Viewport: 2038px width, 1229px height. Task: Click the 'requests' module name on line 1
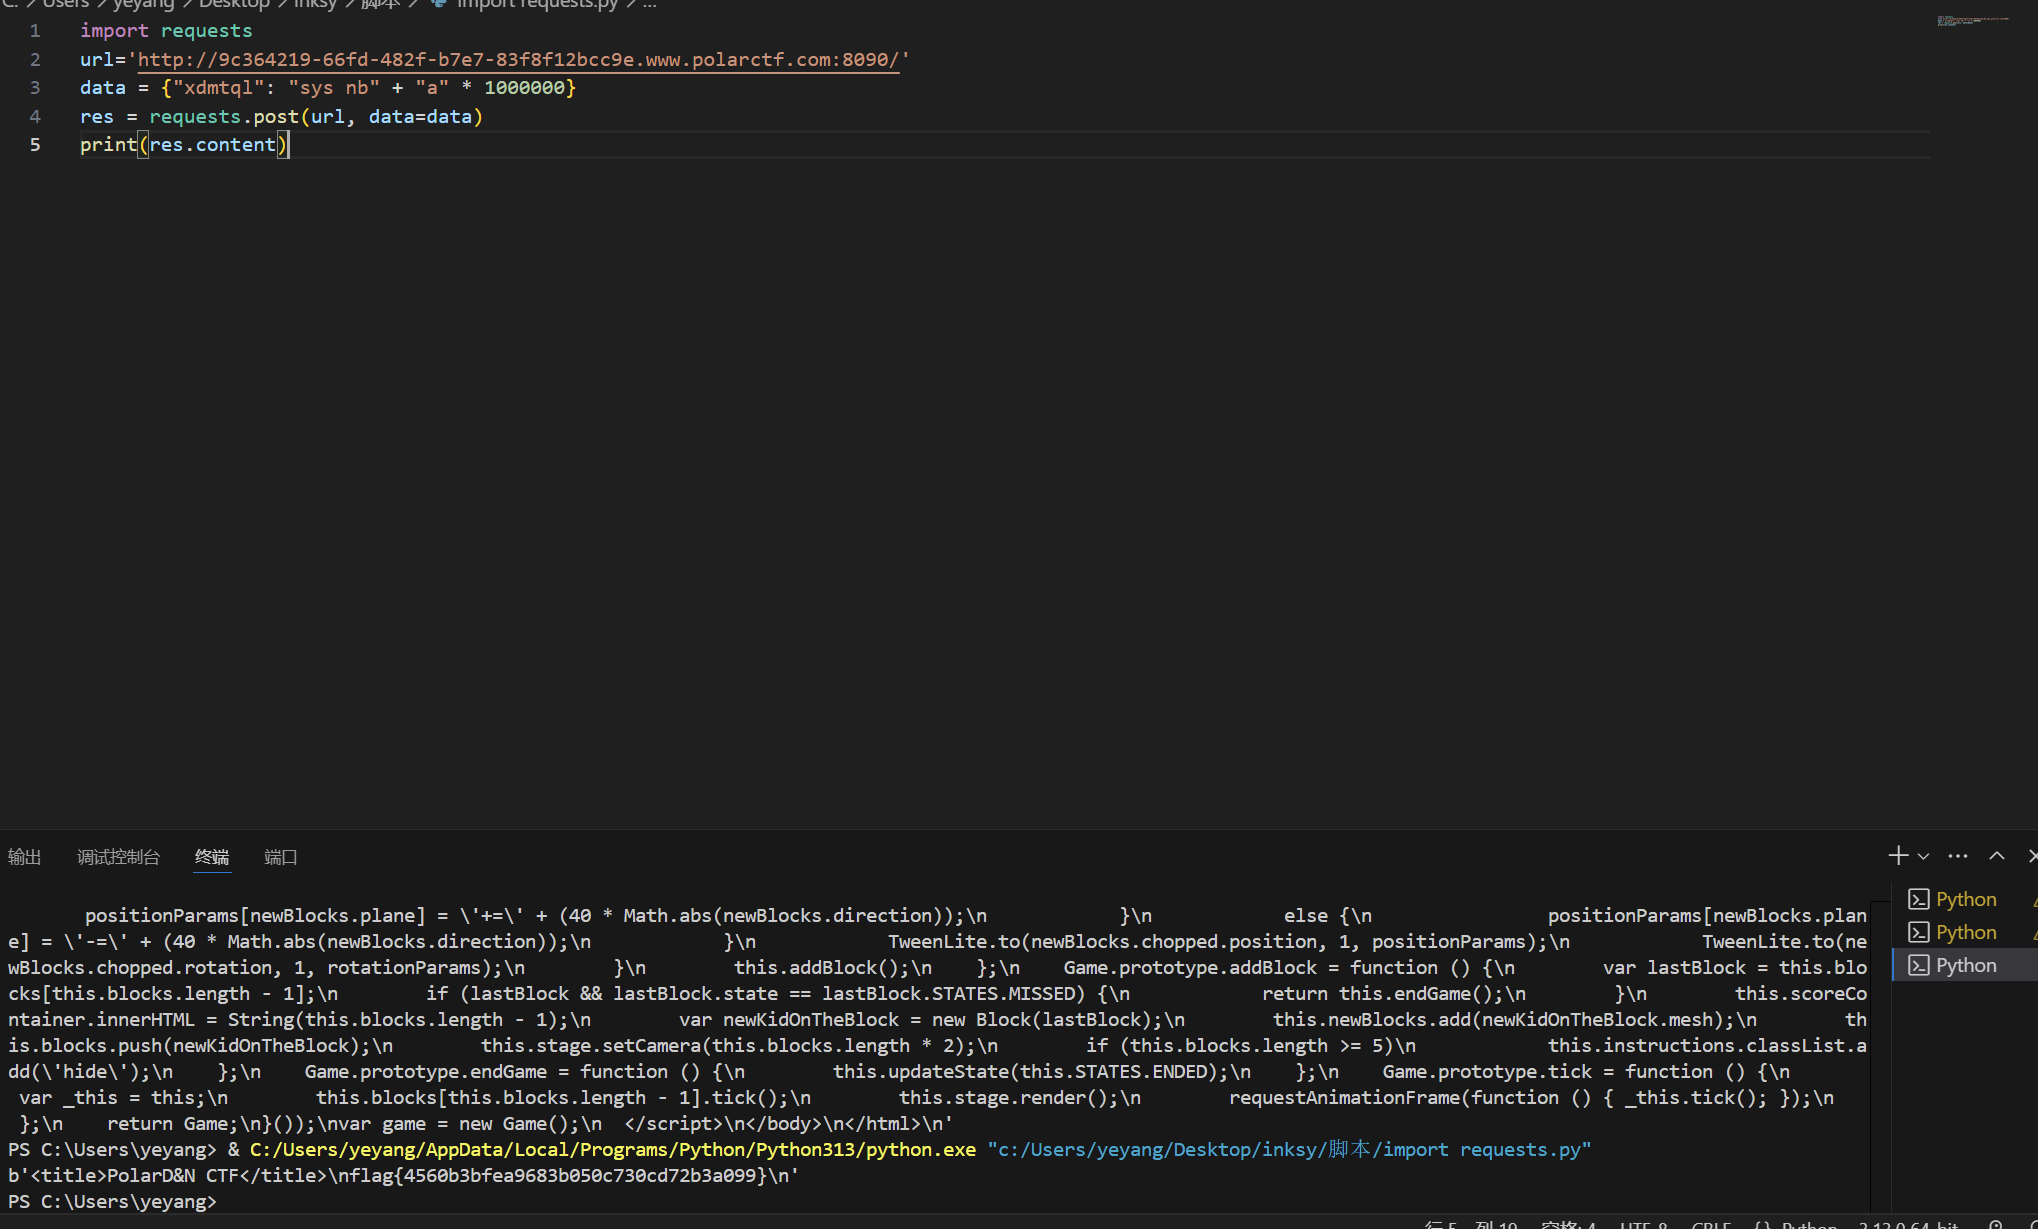click(x=206, y=31)
